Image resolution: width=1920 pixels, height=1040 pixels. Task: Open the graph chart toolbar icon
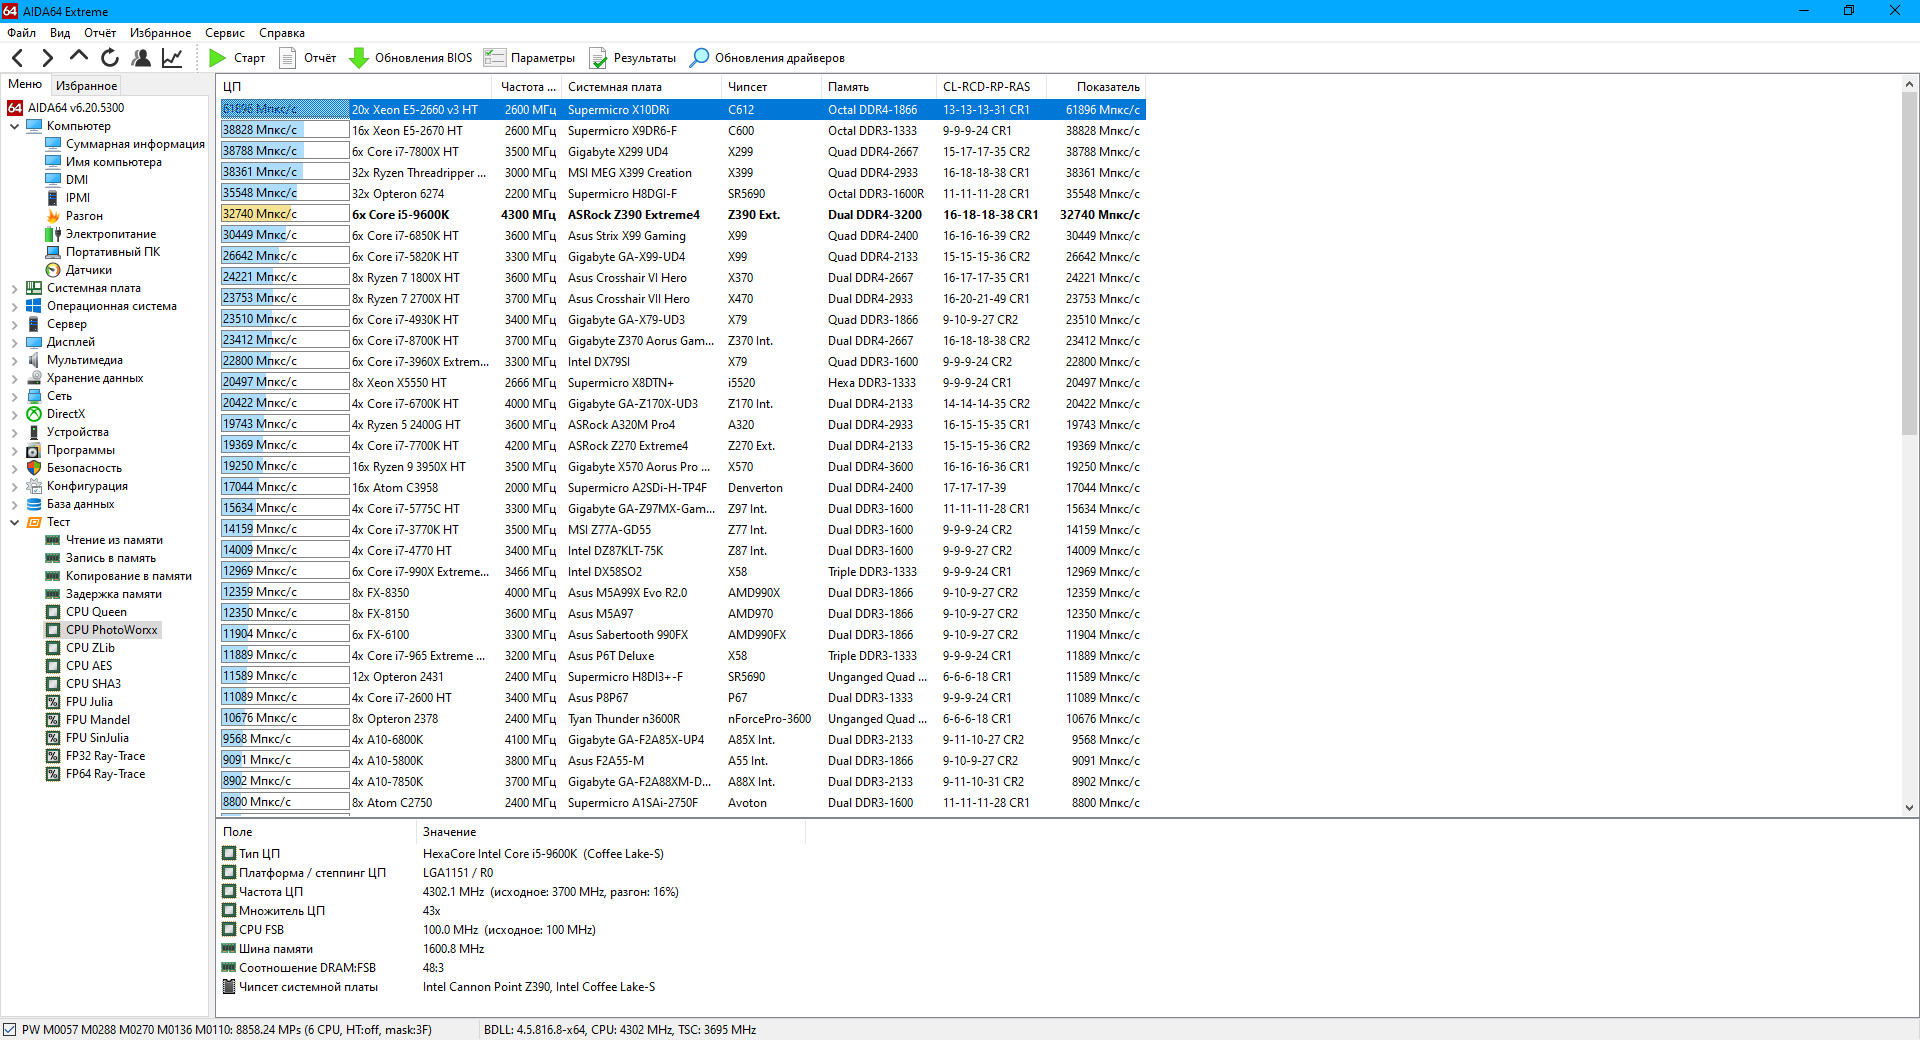[x=172, y=58]
